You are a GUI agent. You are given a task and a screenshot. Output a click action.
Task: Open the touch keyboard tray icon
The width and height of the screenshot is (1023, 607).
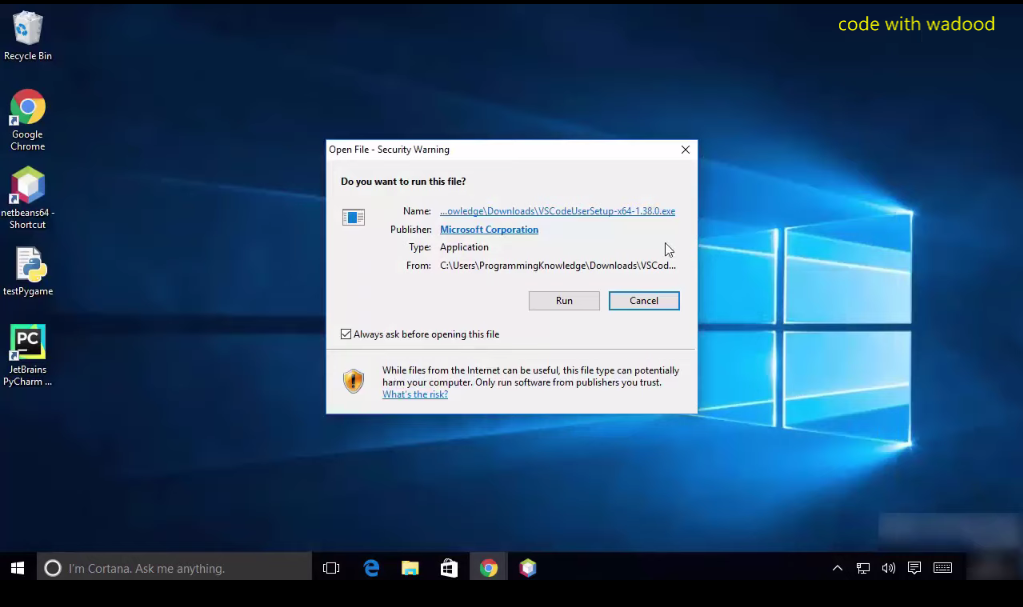[942, 568]
